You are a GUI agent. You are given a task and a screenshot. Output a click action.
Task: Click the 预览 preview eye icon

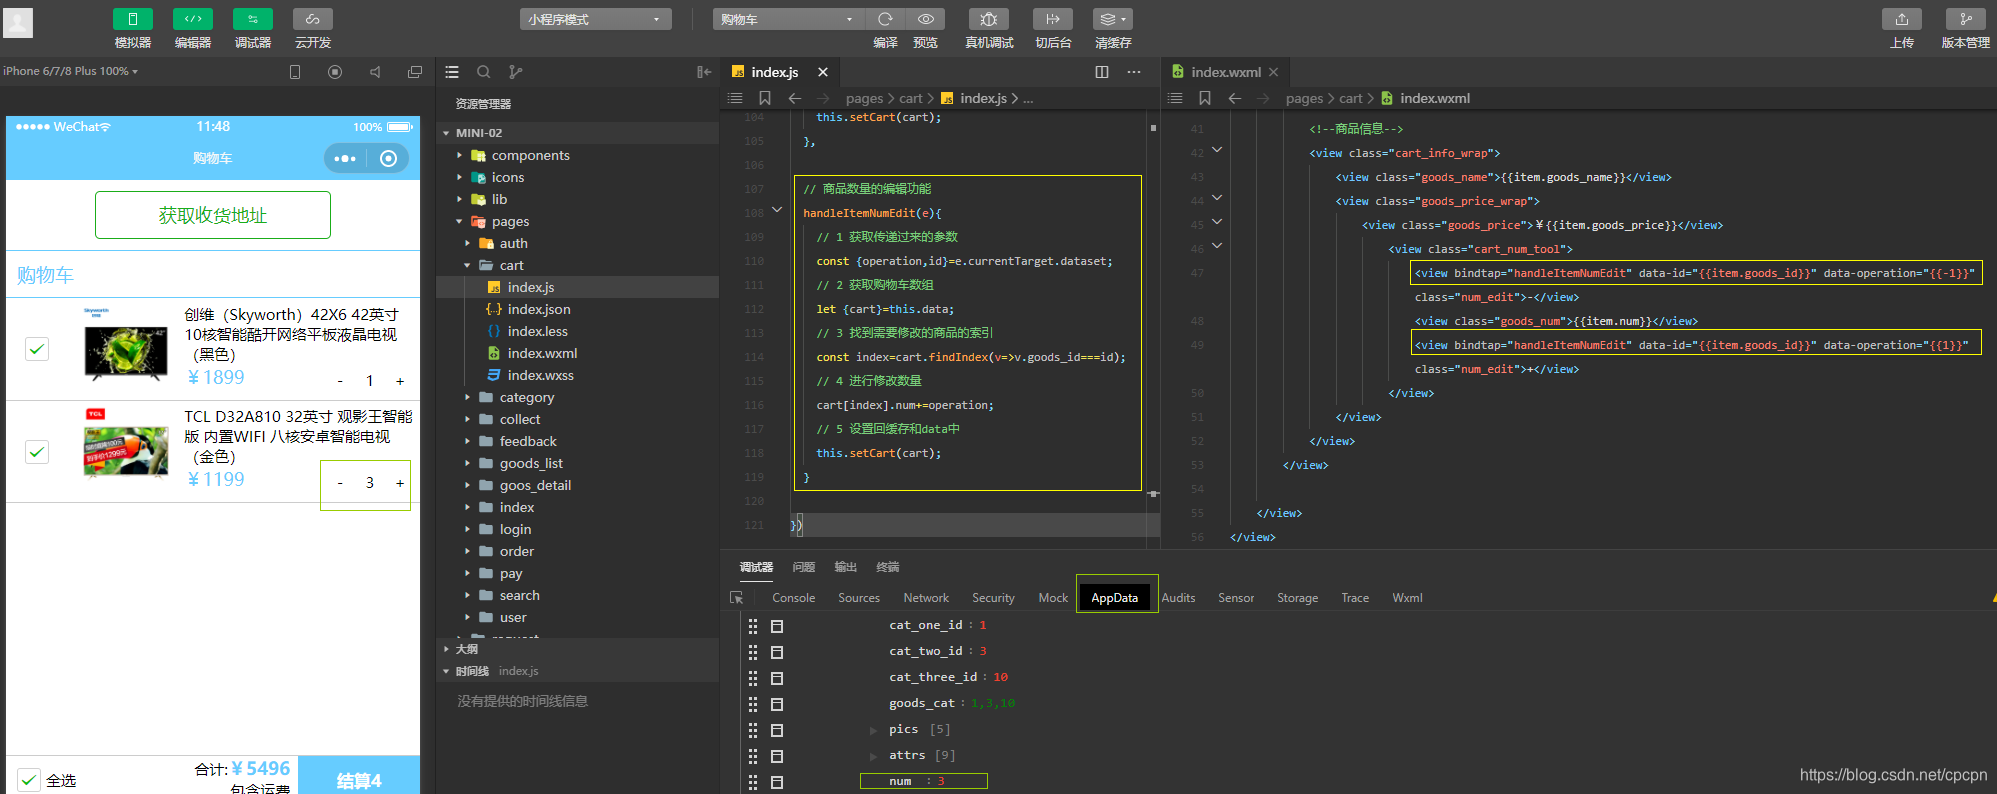[x=926, y=19]
